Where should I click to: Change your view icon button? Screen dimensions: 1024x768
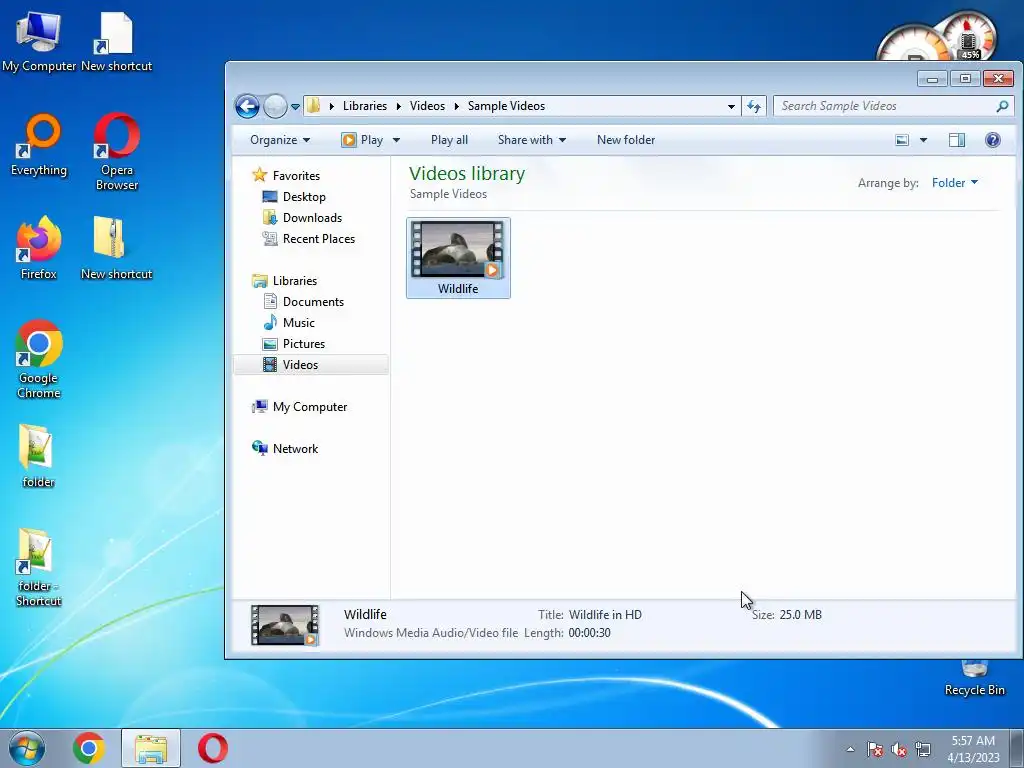tap(902, 140)
